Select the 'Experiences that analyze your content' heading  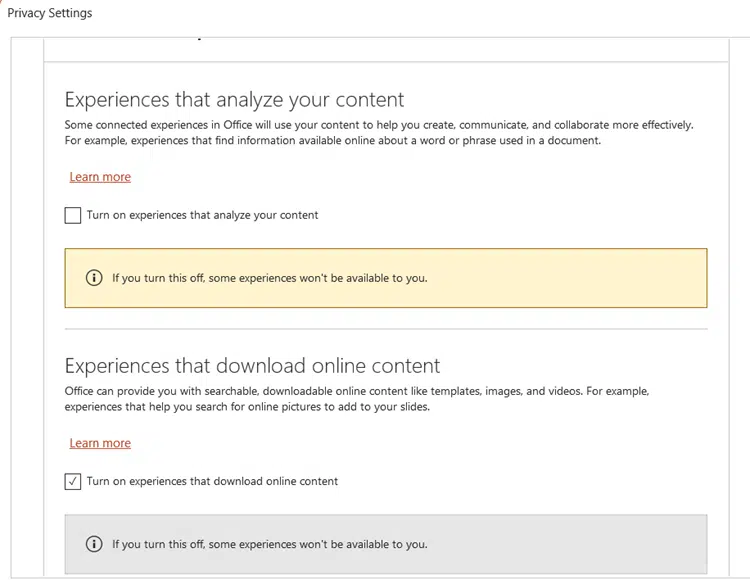tap(234, 100)
